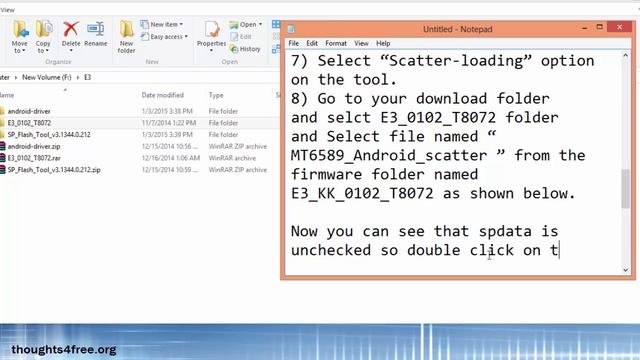640x360 pixels.
Task: Sort files by Name column
Action: coord(7,95)
